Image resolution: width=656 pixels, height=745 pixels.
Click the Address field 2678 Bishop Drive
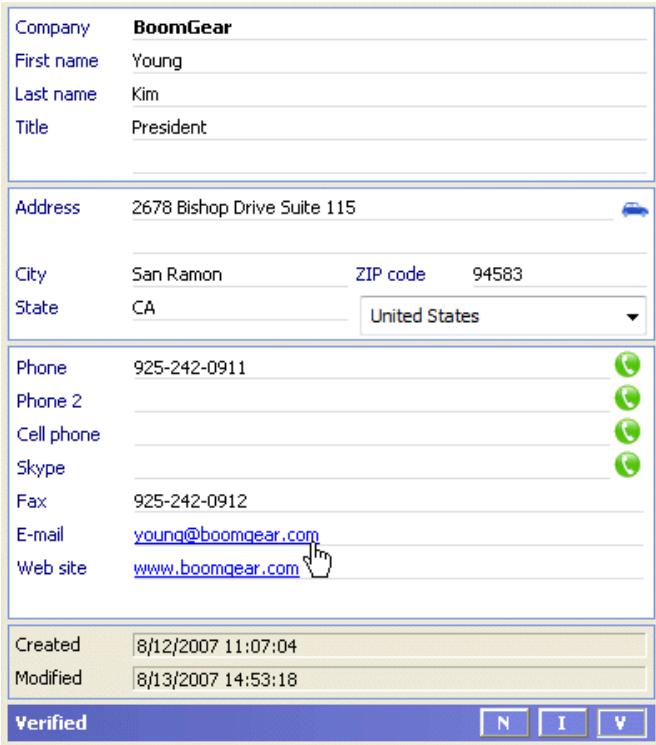click(x=373, y=208)
